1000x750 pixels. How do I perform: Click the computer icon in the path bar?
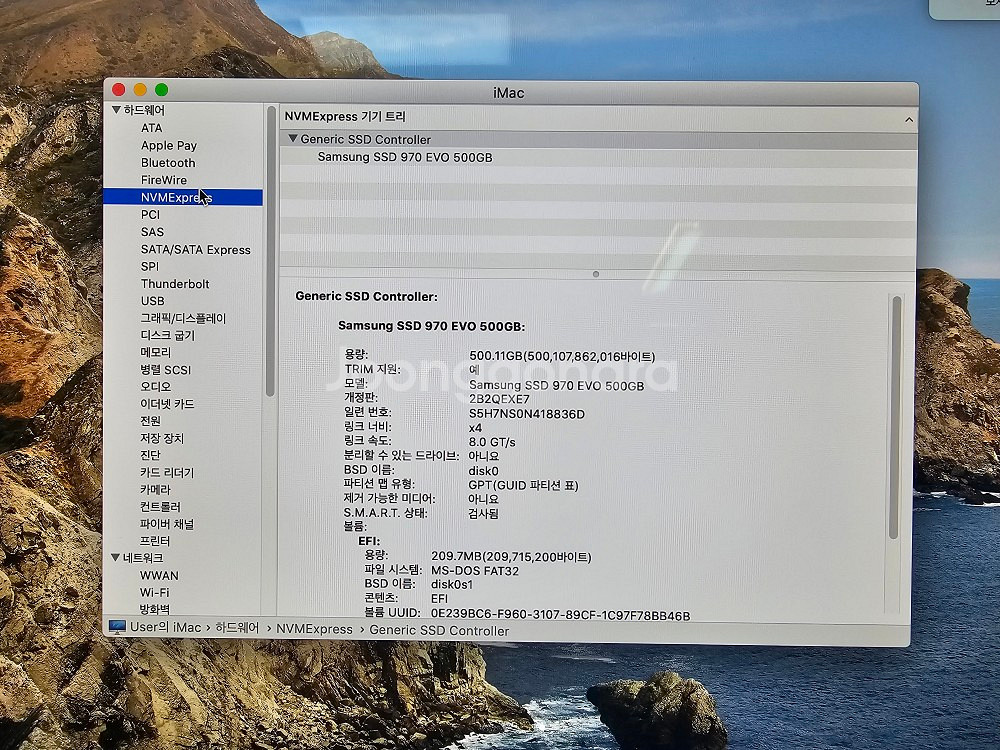pyautogui.click(x=117, y=627)
